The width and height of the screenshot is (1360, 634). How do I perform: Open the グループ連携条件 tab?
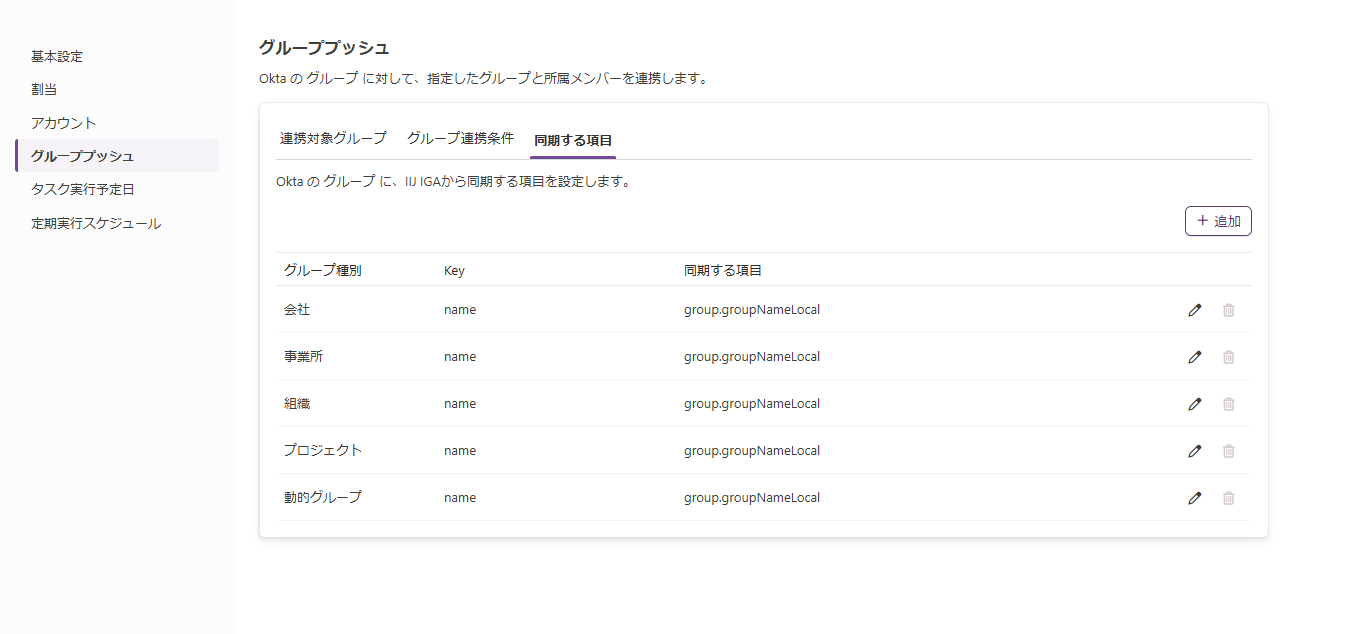(460, 139)
